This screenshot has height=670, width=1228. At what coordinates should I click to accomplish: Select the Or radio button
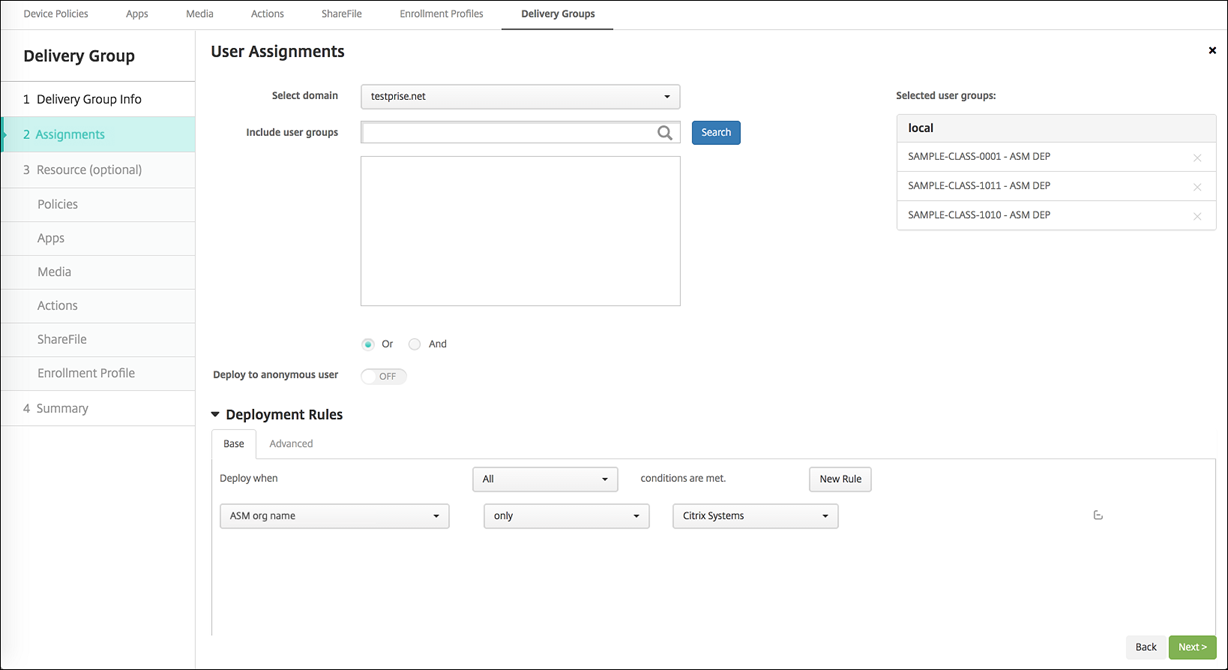tap(368, 344)
